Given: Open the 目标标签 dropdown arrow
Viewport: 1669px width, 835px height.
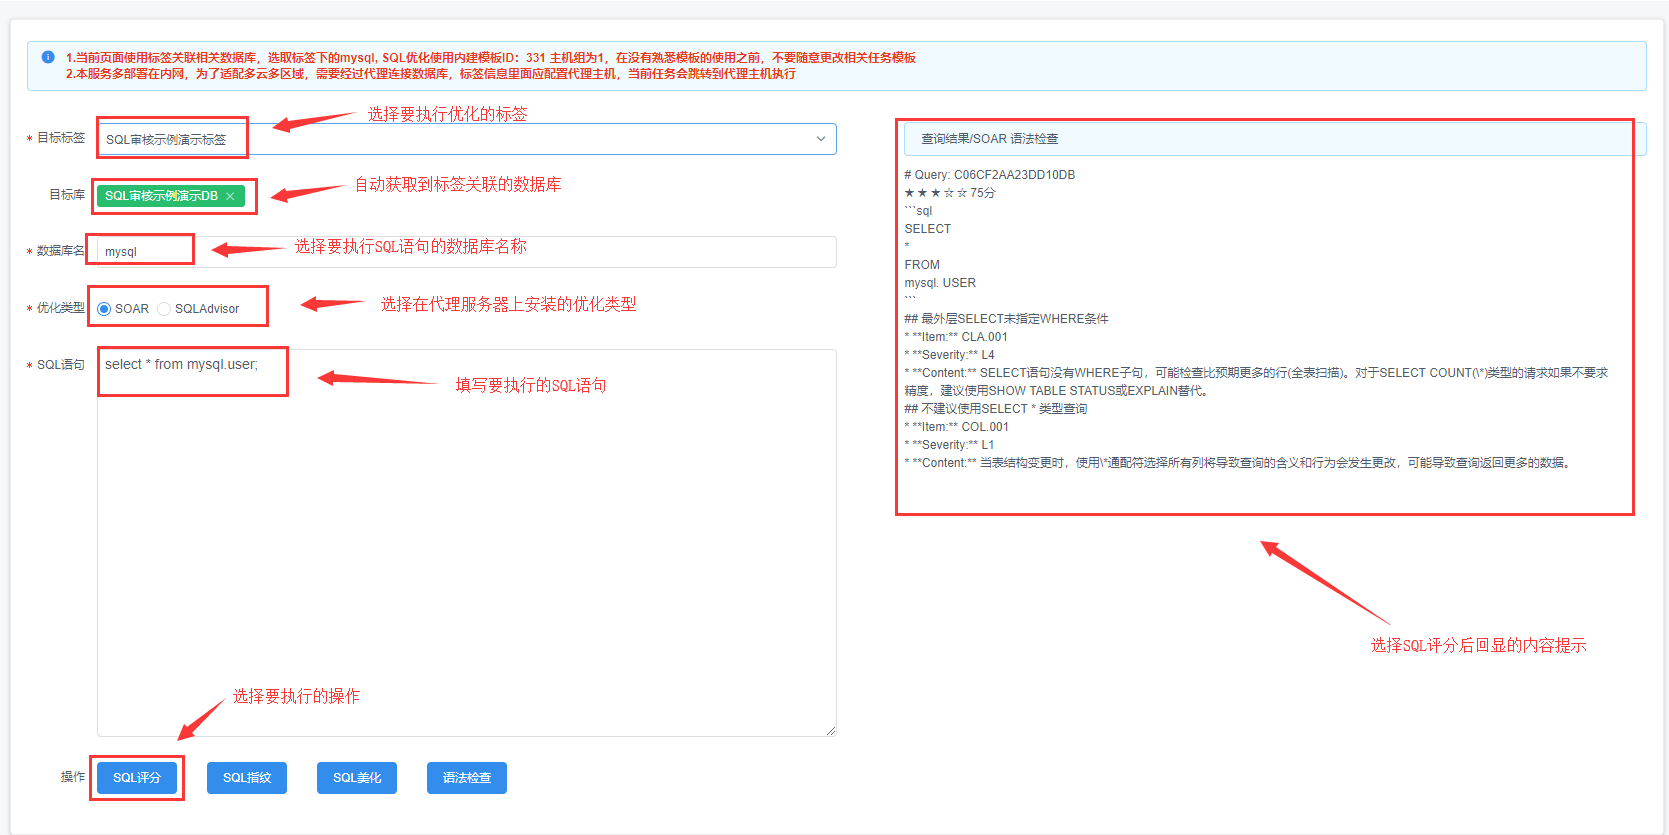Looking at the screenshot, I should [821, 139].
